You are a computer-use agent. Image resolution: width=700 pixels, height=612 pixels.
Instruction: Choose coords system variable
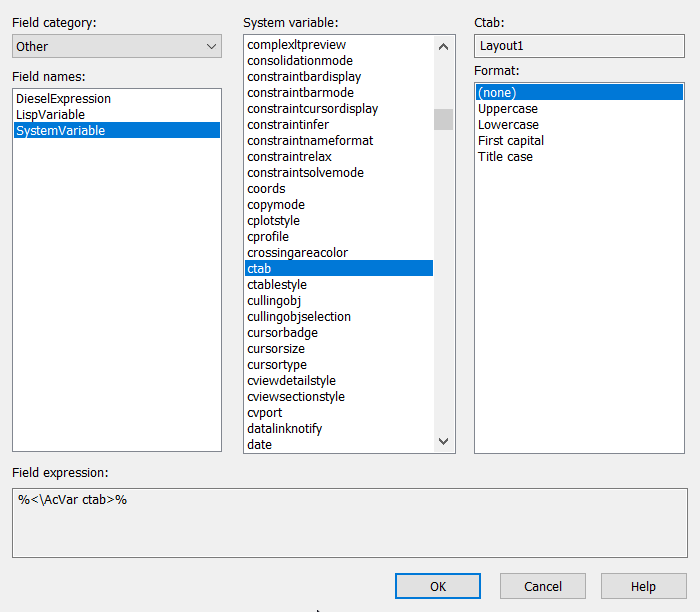pos(339,188)
